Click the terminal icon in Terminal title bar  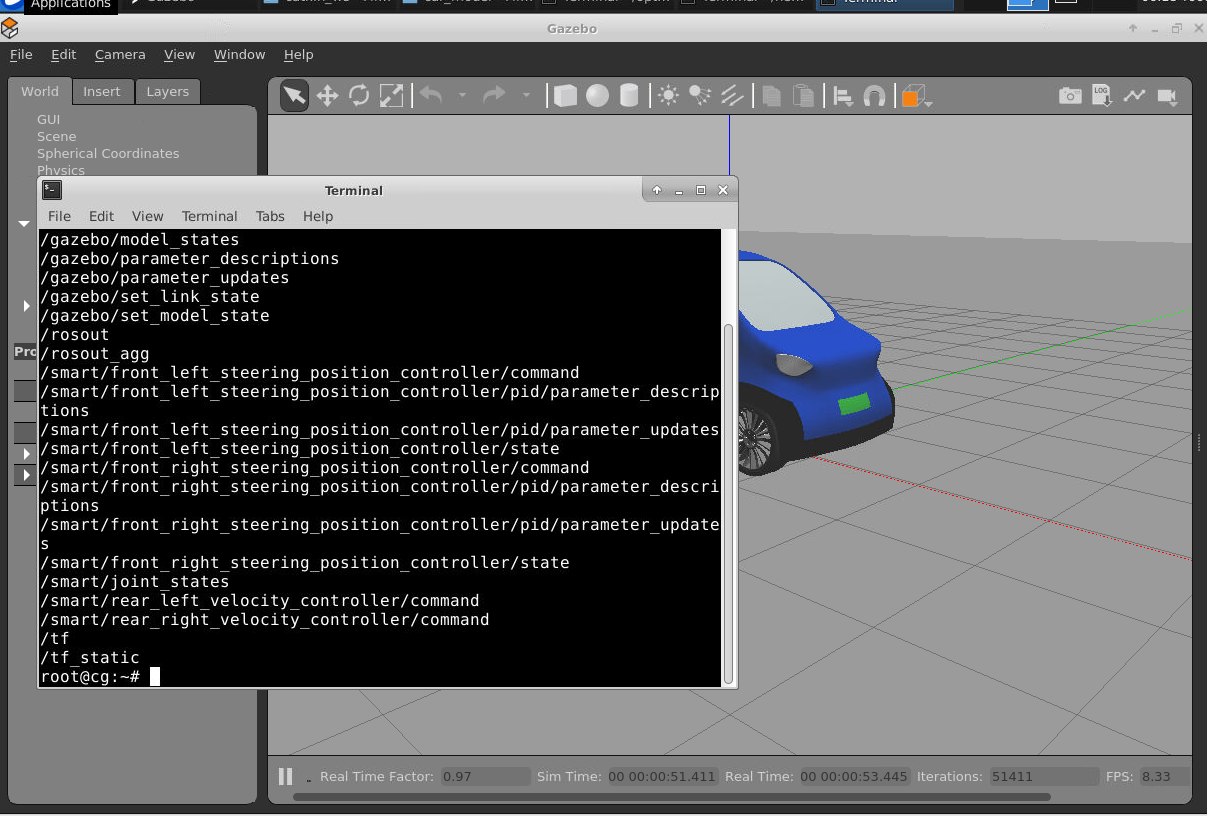52,190
